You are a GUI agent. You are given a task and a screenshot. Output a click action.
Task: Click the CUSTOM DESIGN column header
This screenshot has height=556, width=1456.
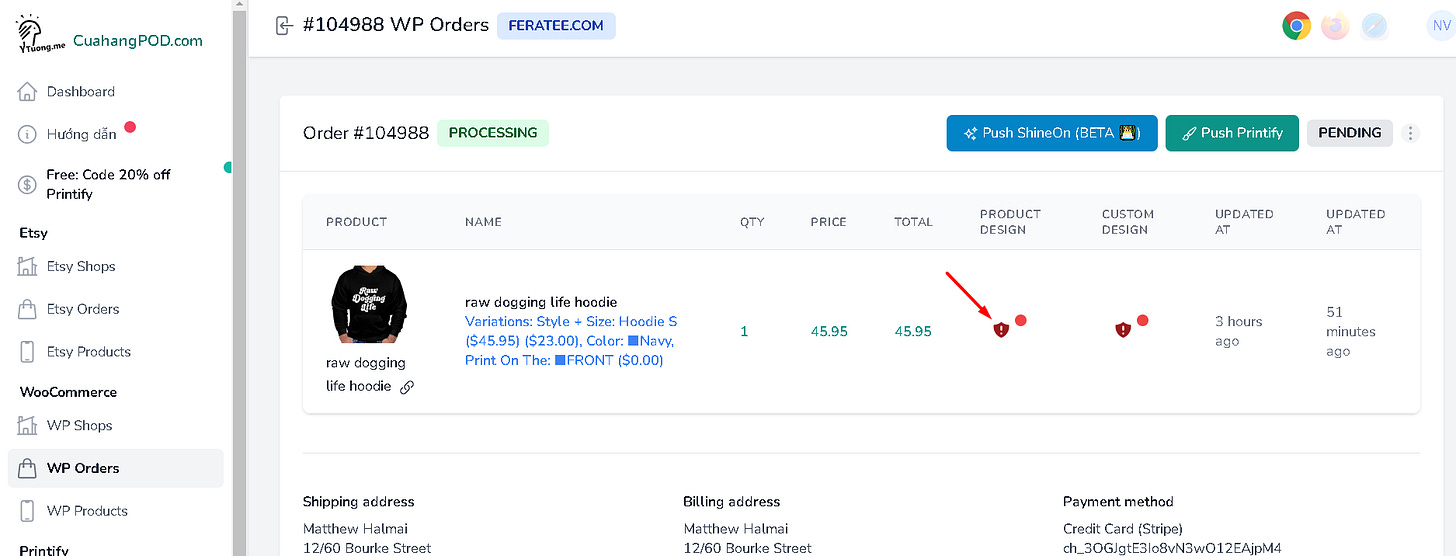pyautogui.click(x=1128, y=222)
